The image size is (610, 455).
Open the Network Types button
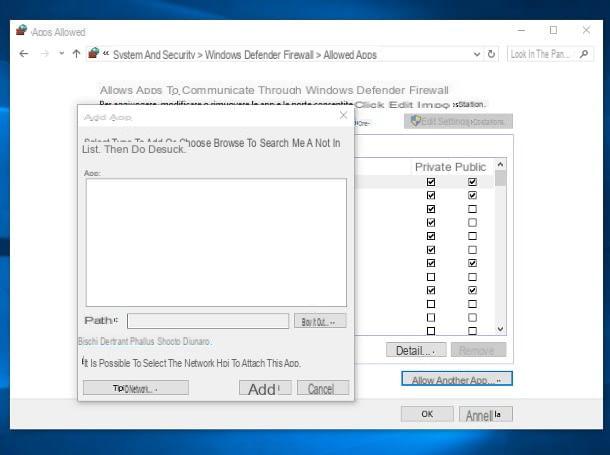[136, 388]
